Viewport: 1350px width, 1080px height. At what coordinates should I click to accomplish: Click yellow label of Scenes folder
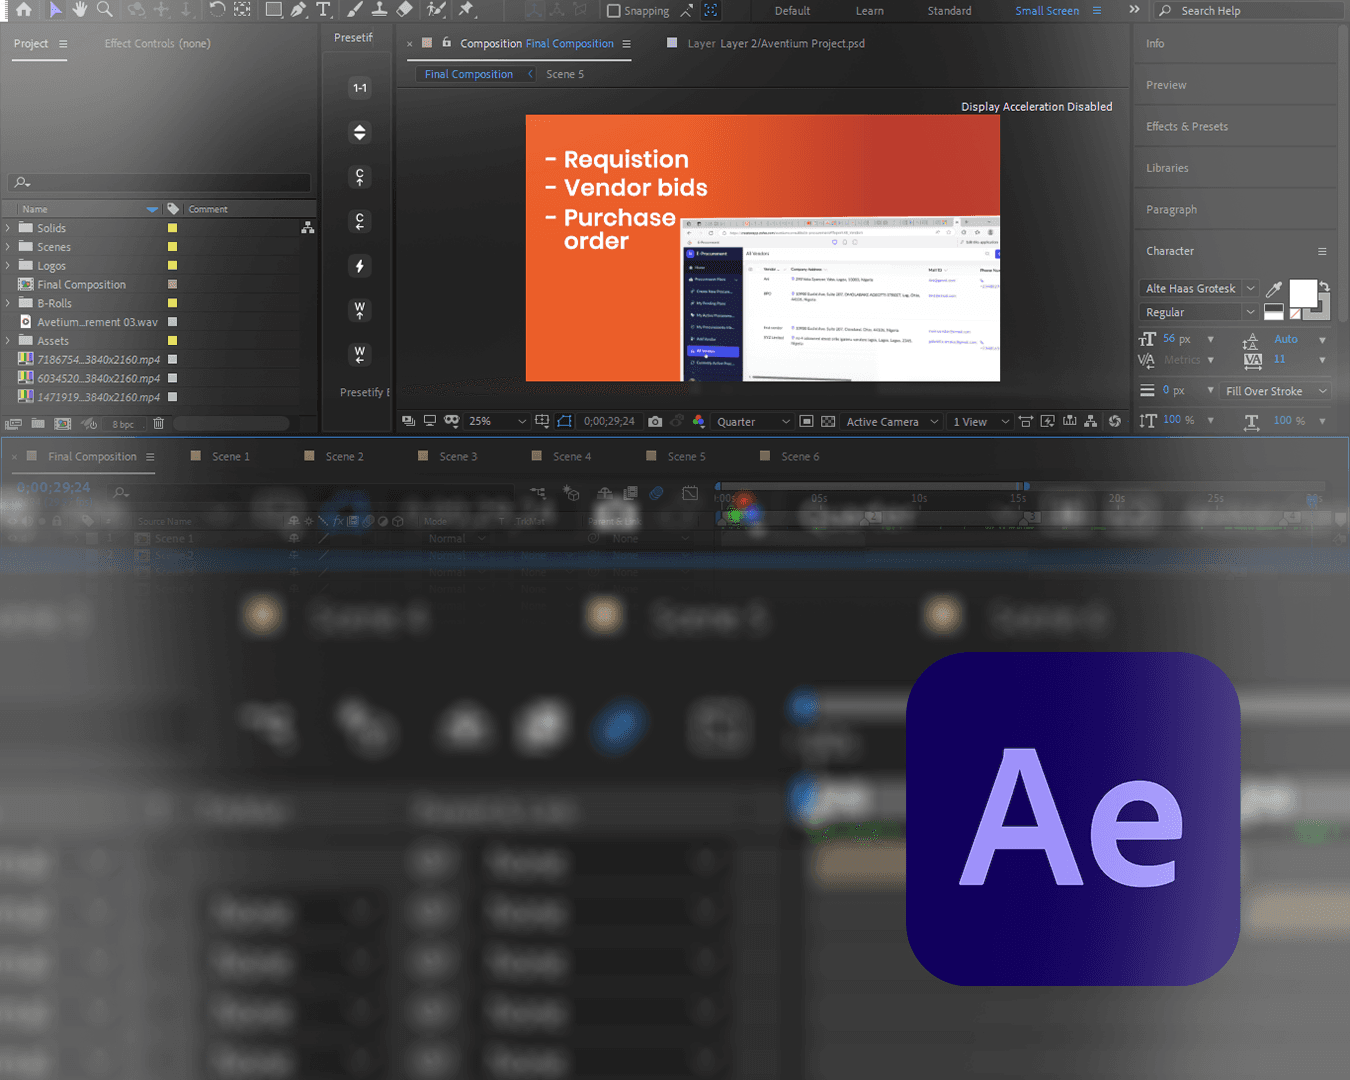point(172,247)
